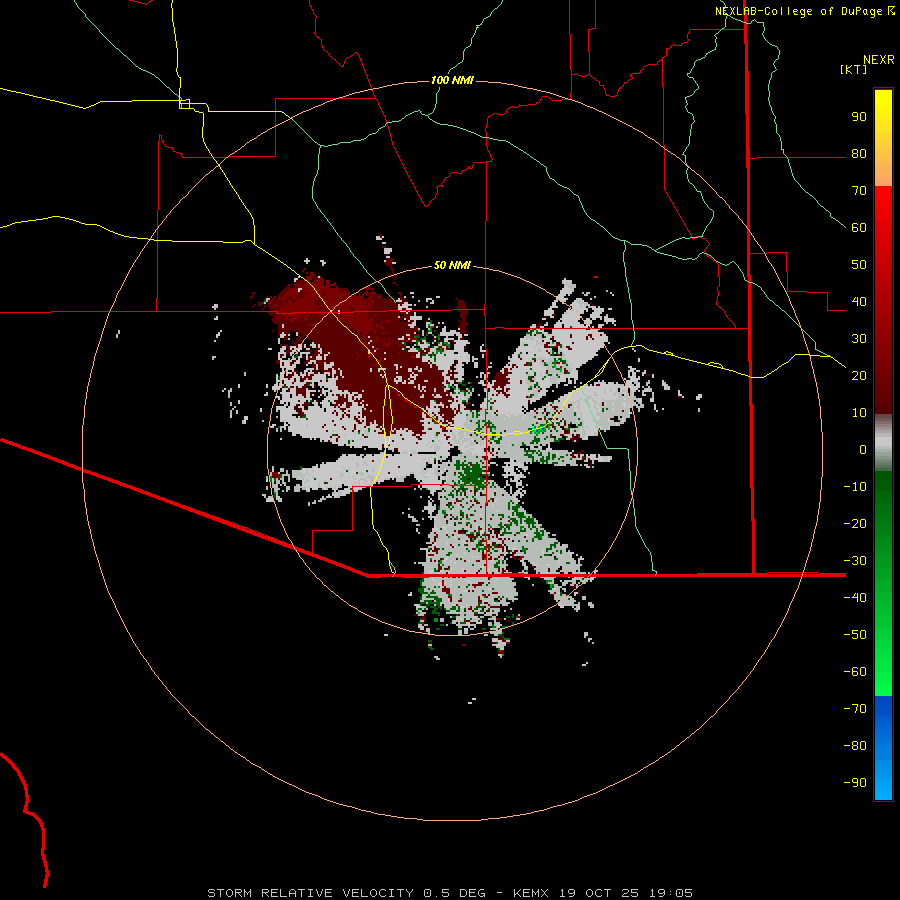Click the 90 value on velocity scale
This screenshot has width=900, height=900.
859,117
